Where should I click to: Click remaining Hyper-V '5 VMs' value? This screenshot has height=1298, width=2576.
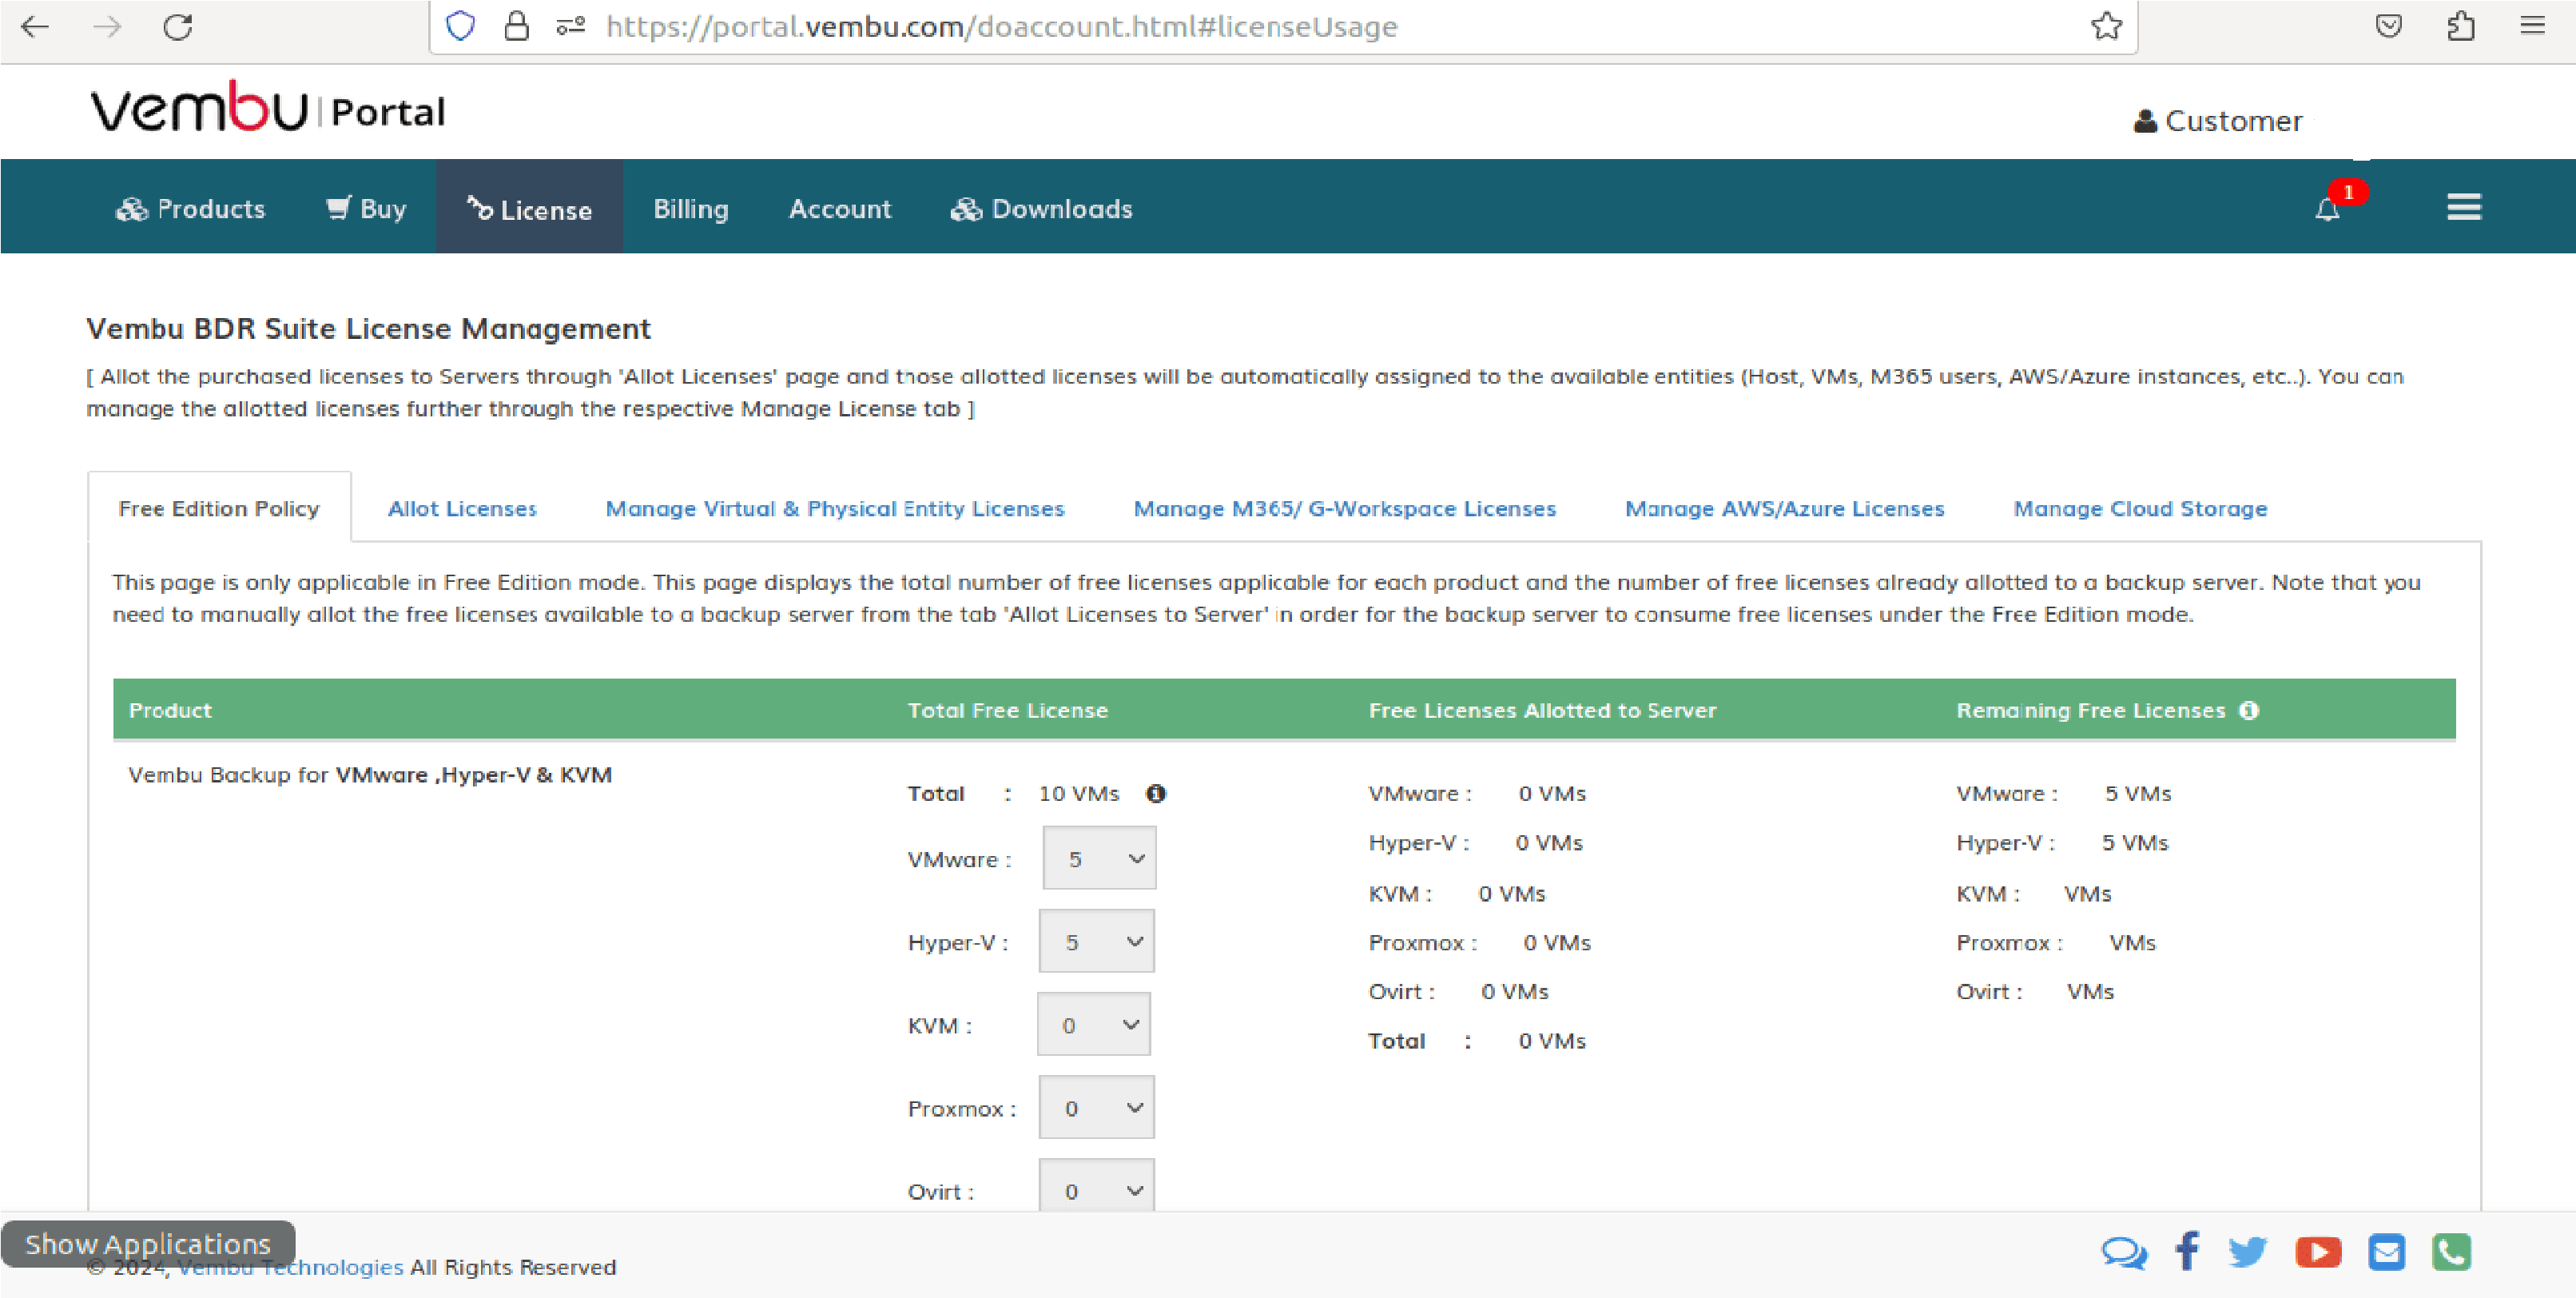2135,842
